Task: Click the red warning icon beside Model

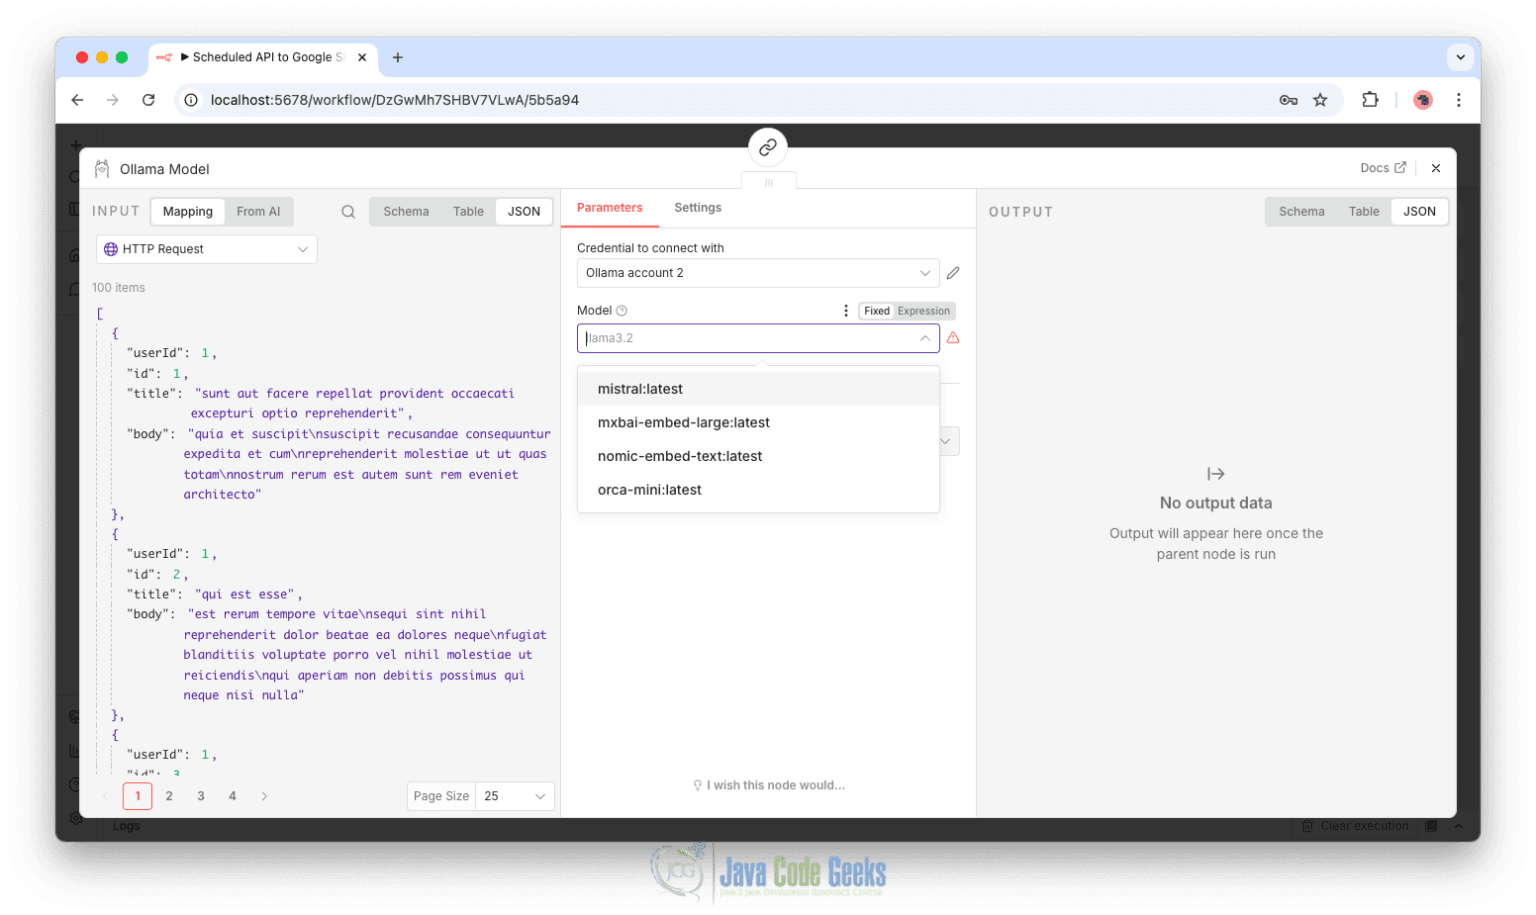Action: point(953,338)
